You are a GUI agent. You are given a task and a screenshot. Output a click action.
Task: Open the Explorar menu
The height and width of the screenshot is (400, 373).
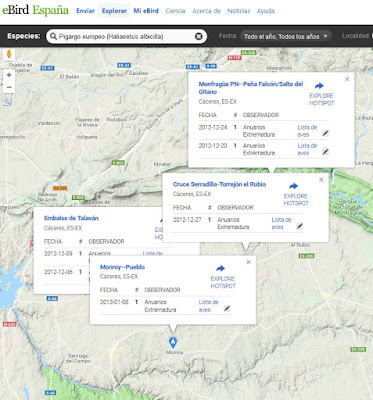point(114,11)
